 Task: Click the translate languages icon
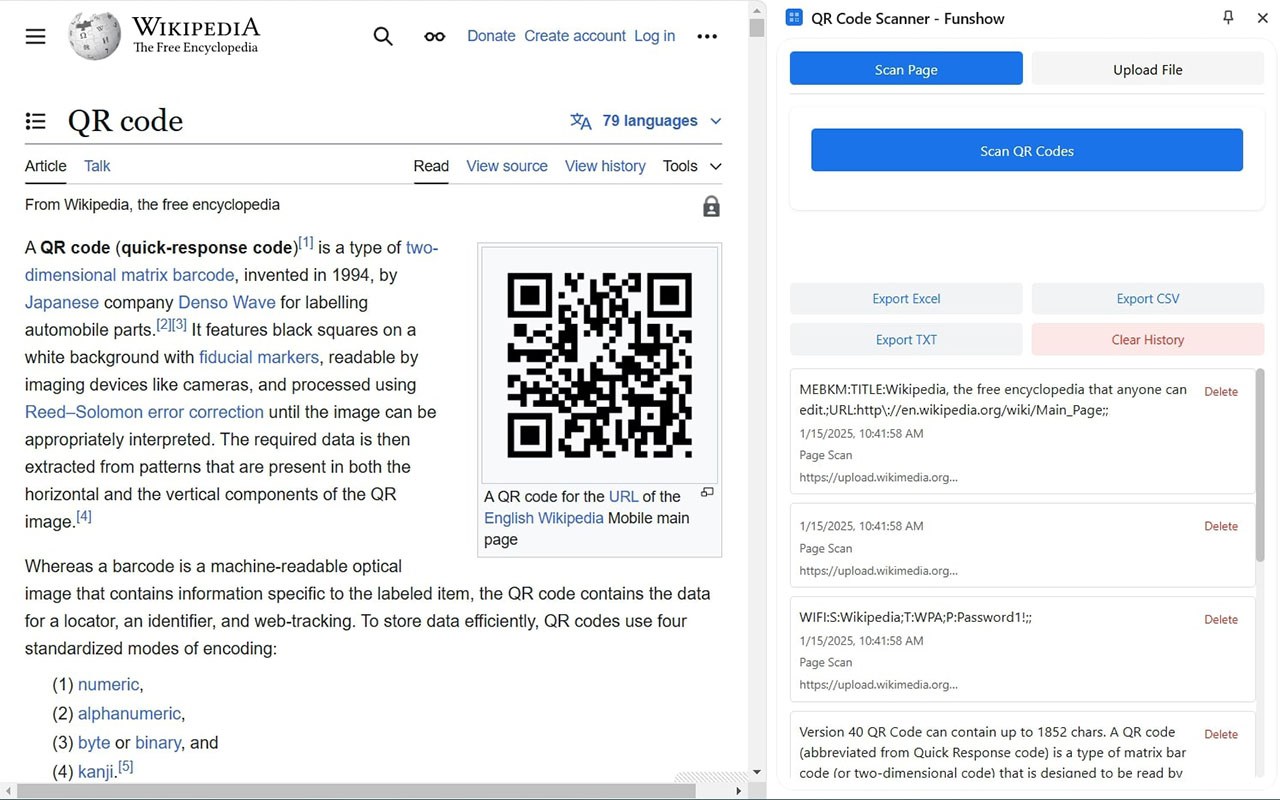[581, 121]
